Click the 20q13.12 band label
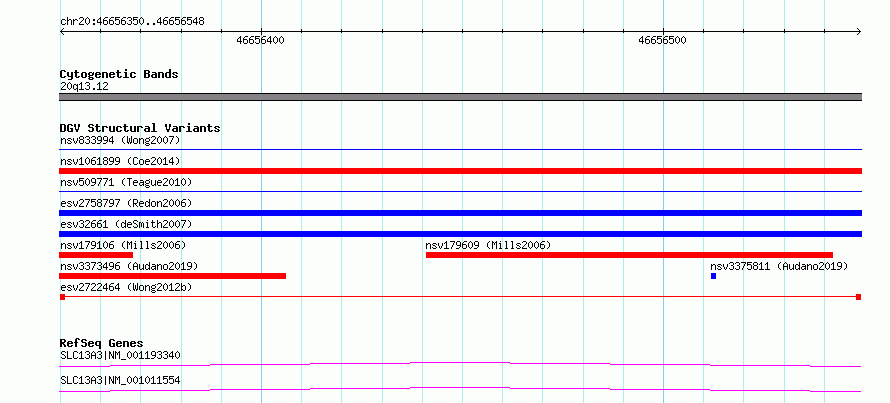 click(x=84, y=87)
